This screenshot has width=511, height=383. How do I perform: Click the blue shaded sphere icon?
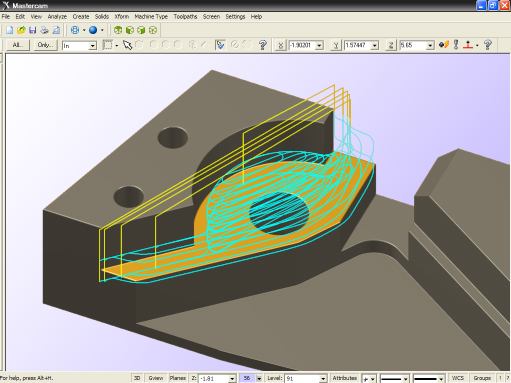click(93, 30)
